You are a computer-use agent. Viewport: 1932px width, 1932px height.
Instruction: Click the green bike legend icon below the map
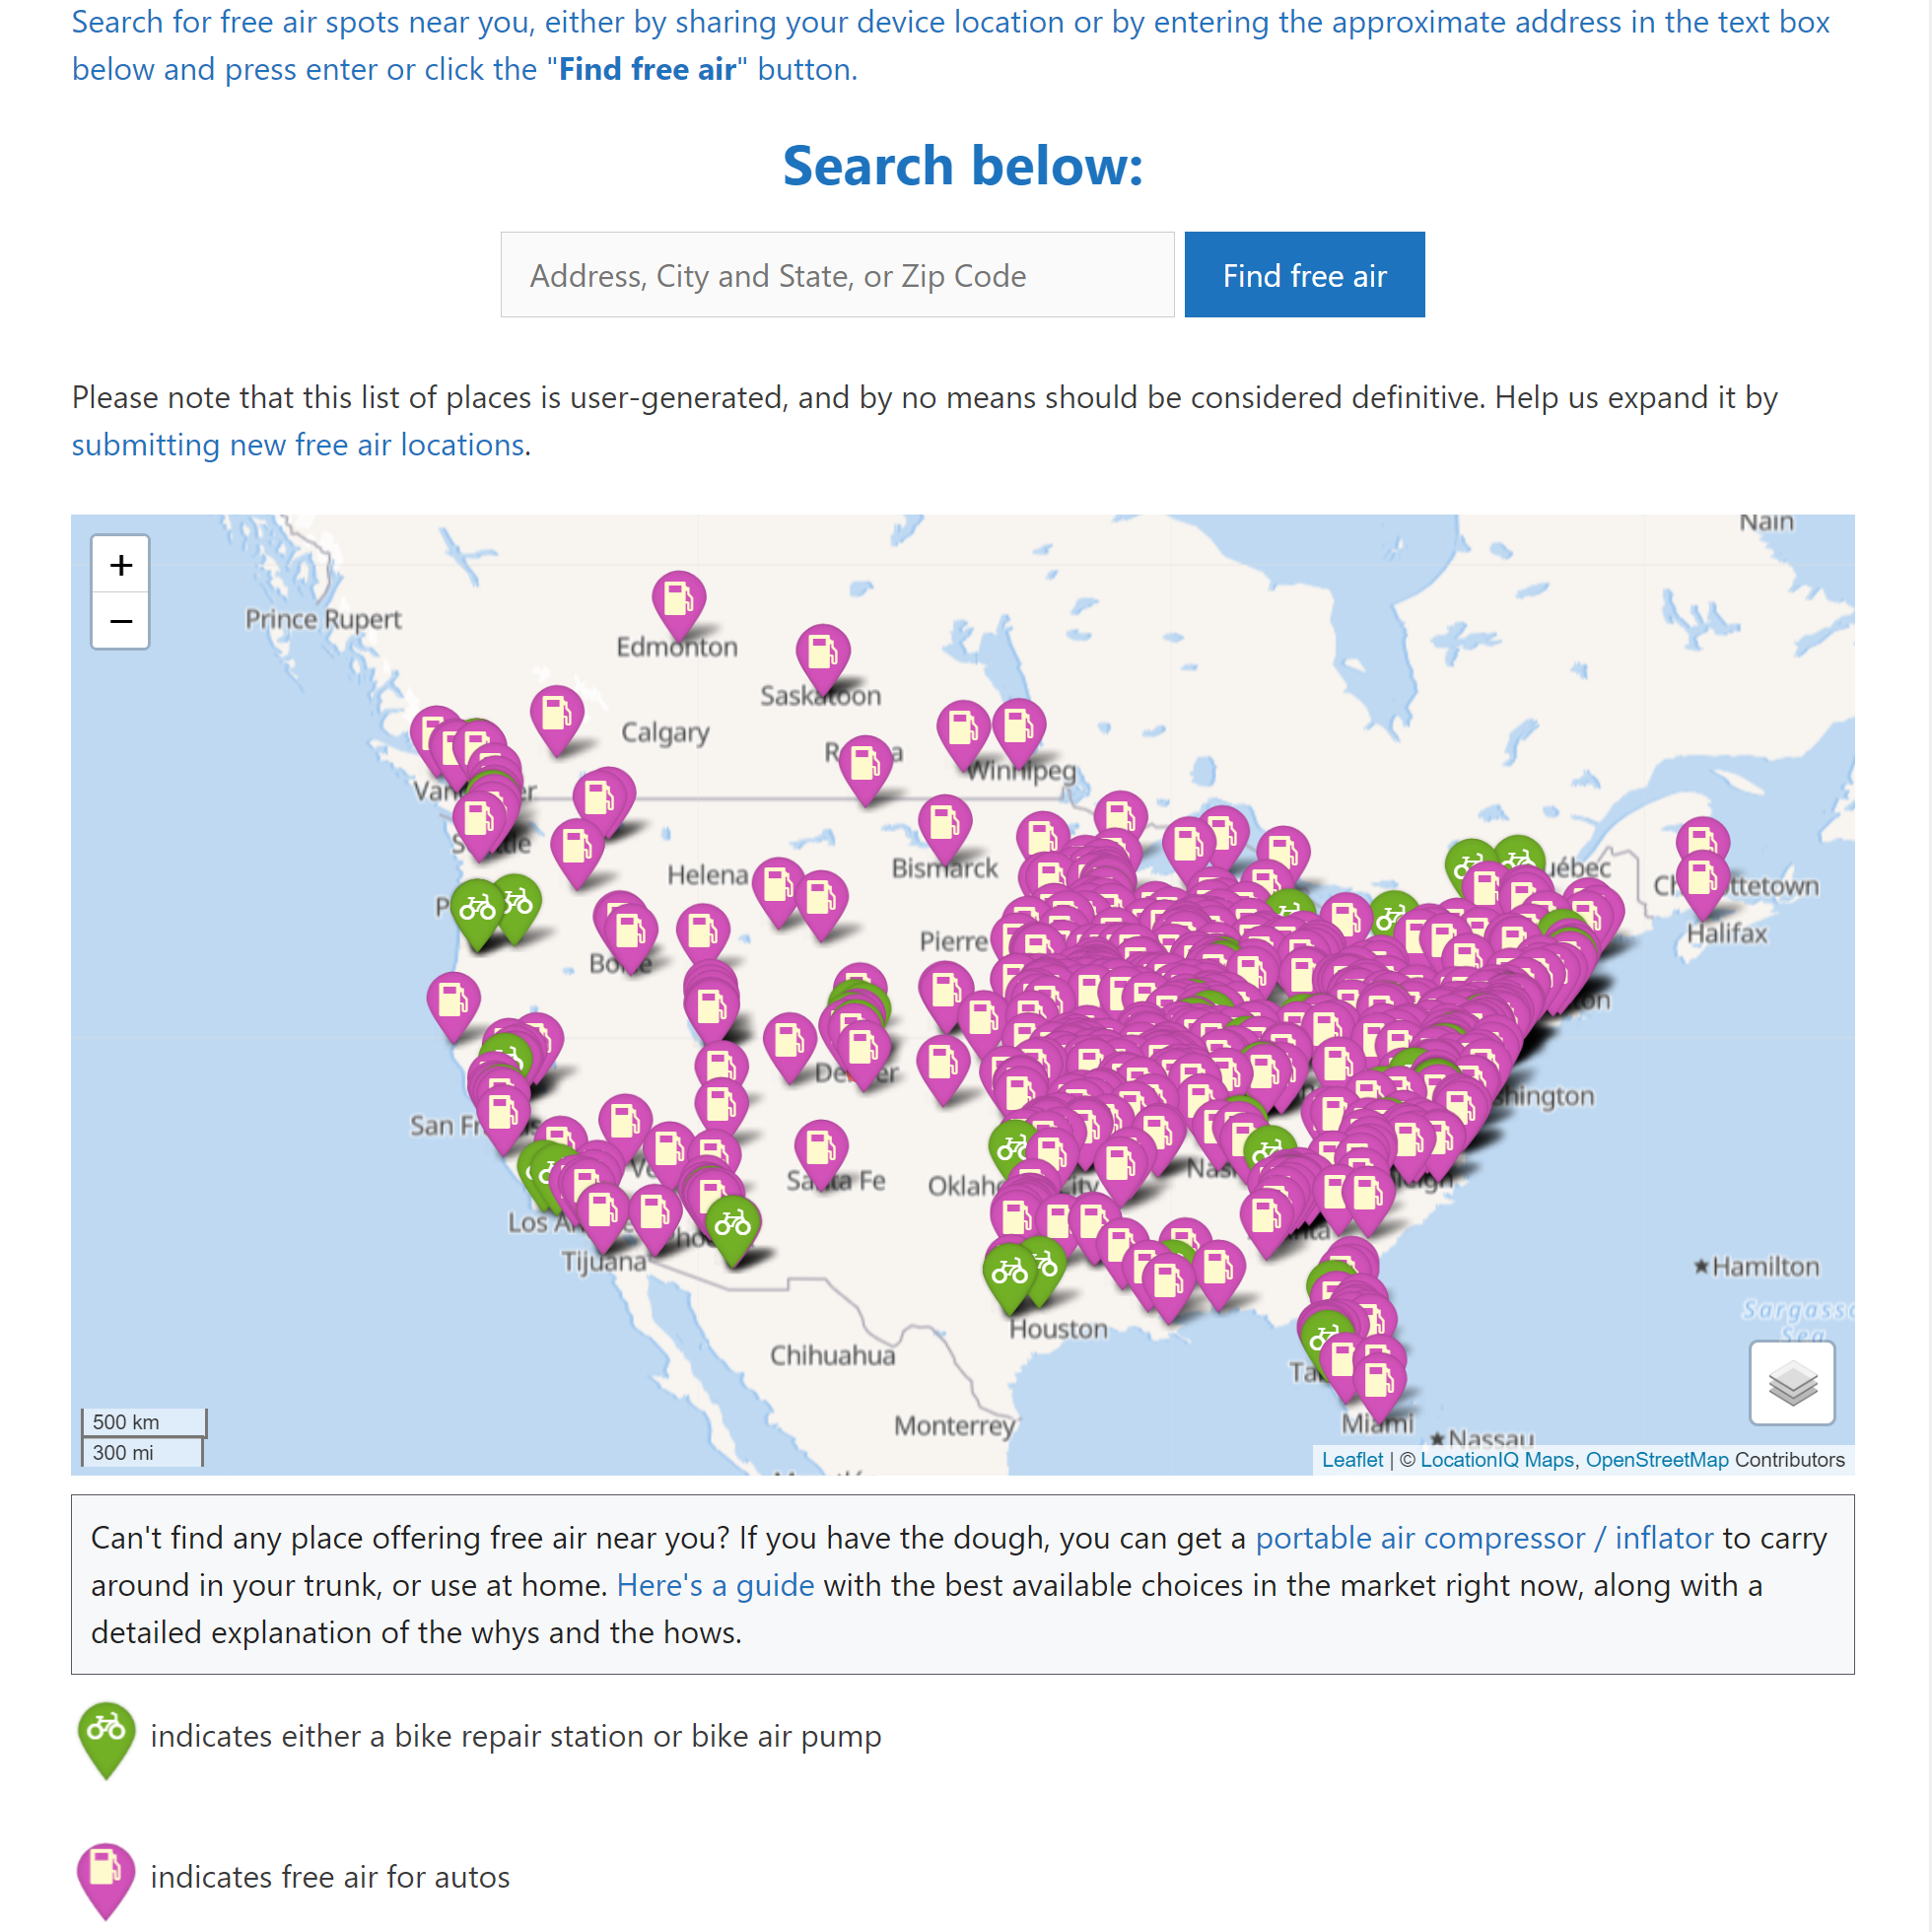pyautogui.click(x=106, y=1737)
